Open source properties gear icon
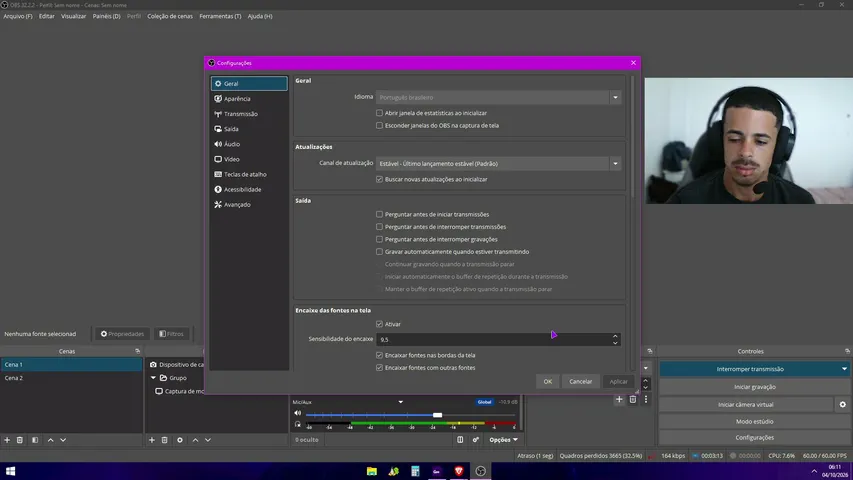The width and height of the screenshot is (853, 480). pyautogui.click(x=180, y=440)
